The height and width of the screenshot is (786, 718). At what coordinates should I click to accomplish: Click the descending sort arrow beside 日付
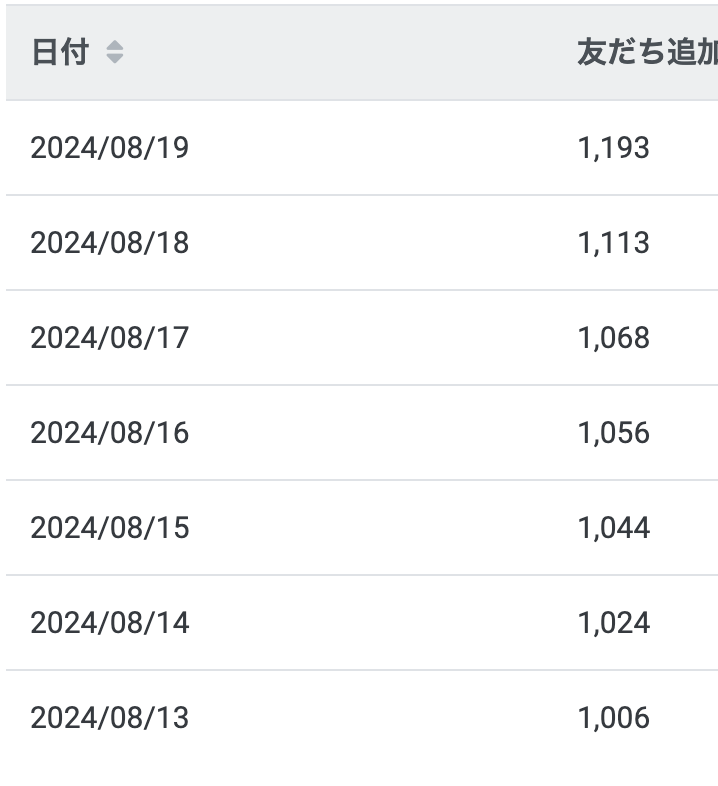click(115, 59)
